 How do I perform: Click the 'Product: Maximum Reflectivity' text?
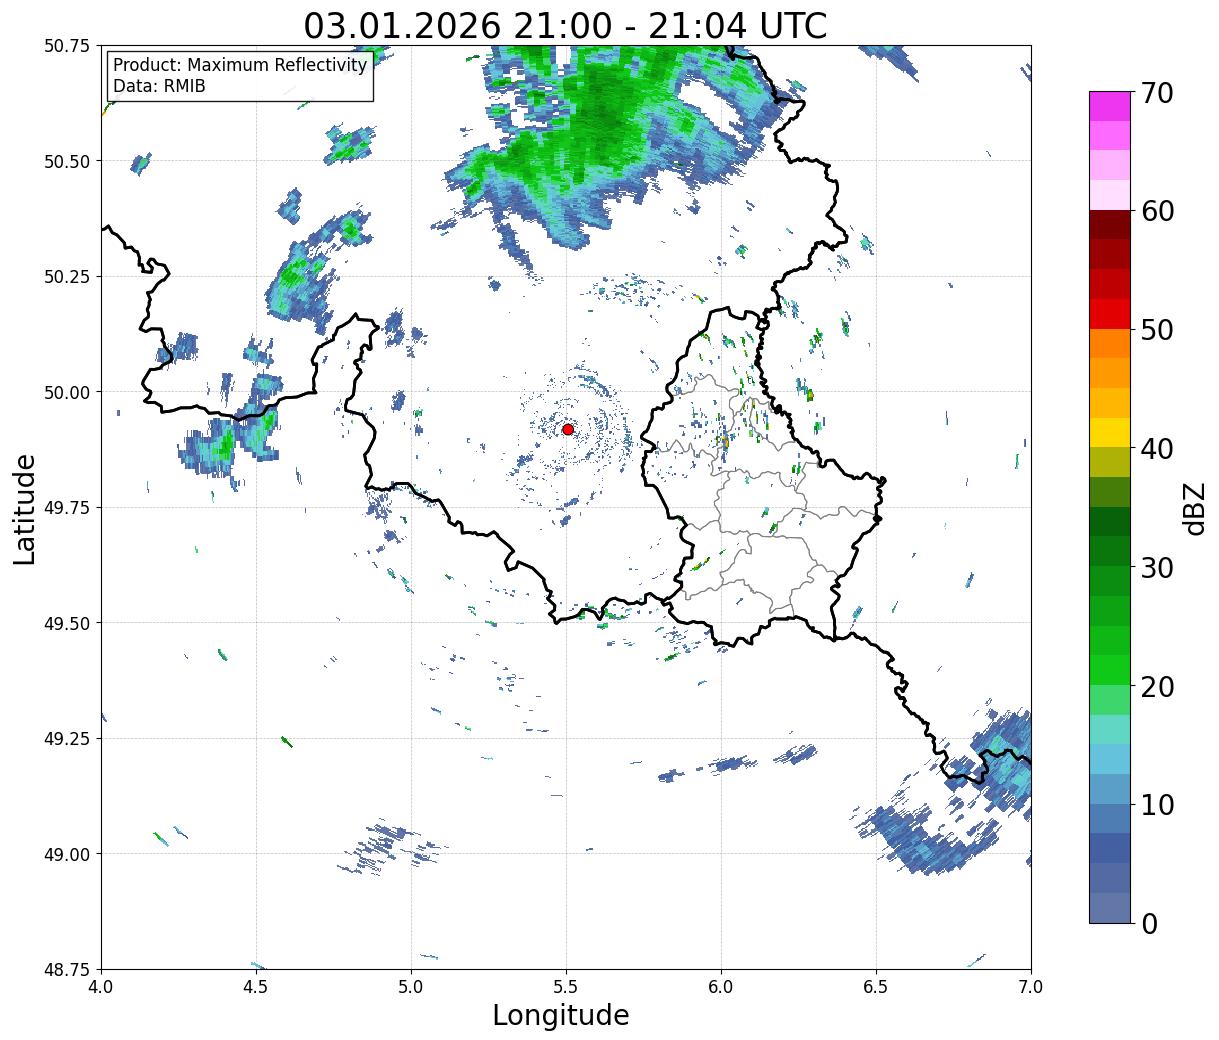click(240, 65)
